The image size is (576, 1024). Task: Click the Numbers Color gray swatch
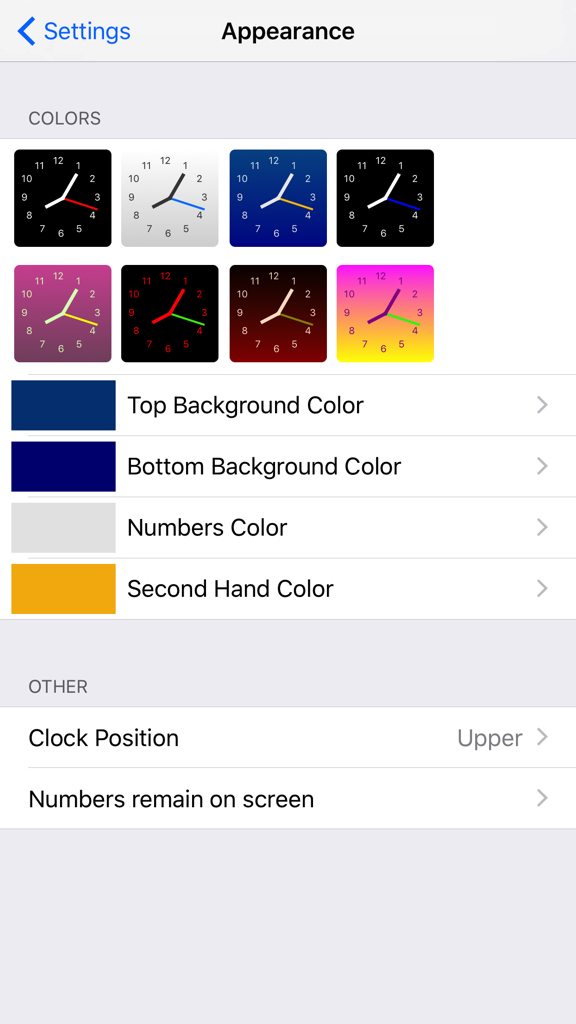(x=63, y=527)
